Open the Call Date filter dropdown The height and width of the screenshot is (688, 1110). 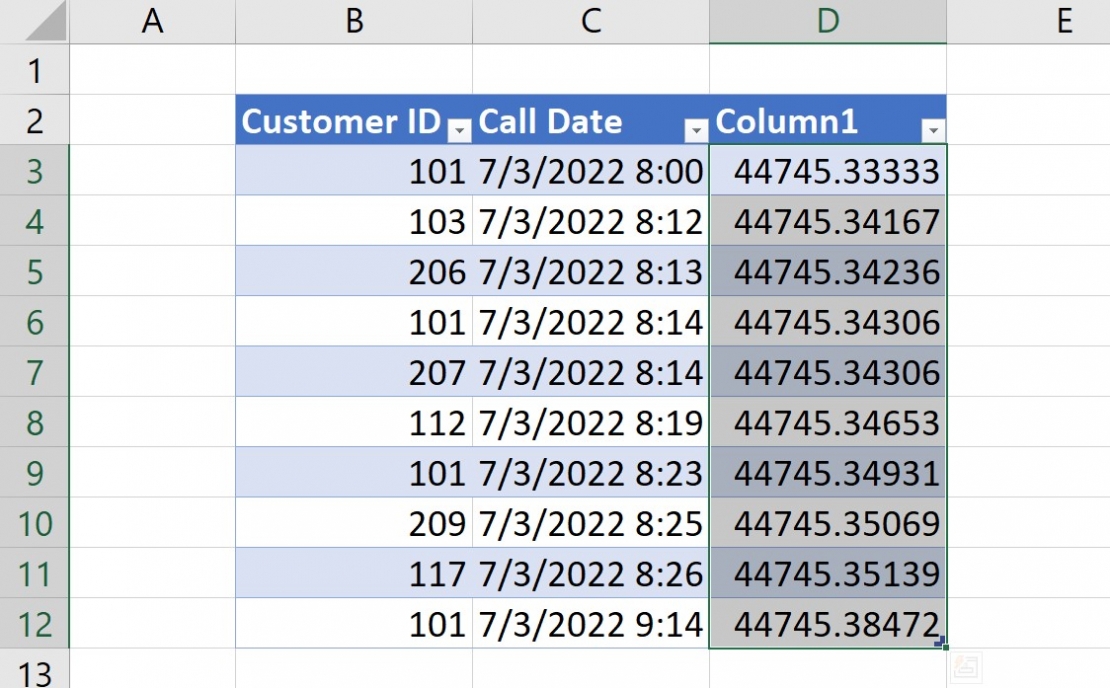695,130
